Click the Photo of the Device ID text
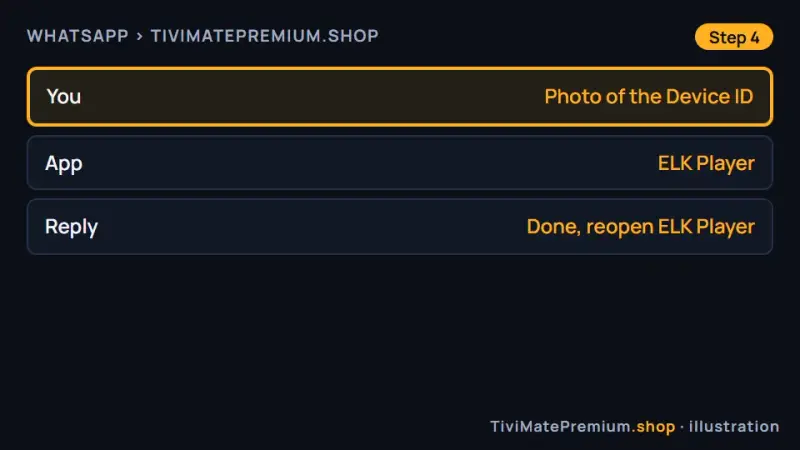Screen dimensions: 800x450 click(x=648, y=96)
